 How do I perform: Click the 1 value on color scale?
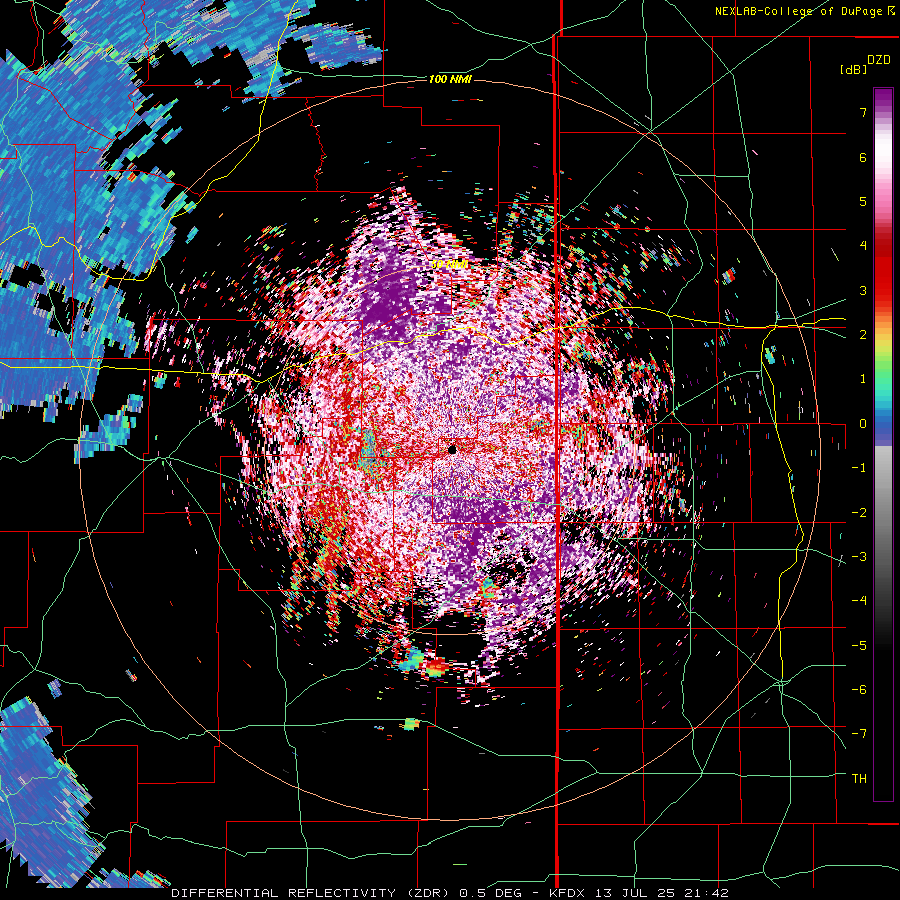pyautogui.click(x=863, y=379)
